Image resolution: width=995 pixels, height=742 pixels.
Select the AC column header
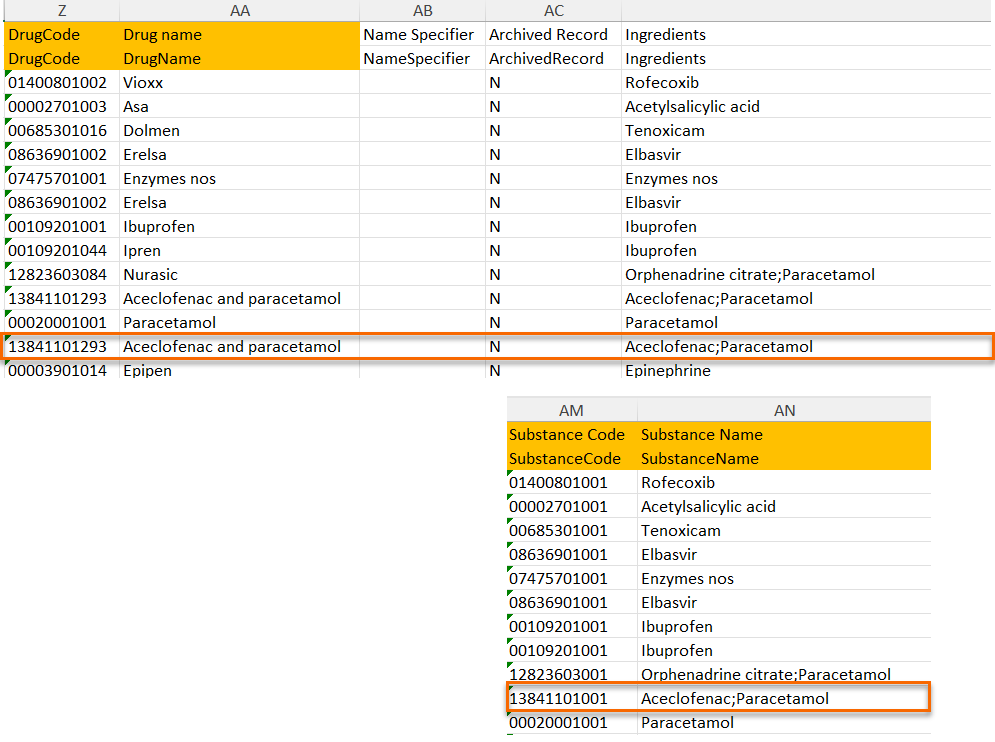click(553, 10)
